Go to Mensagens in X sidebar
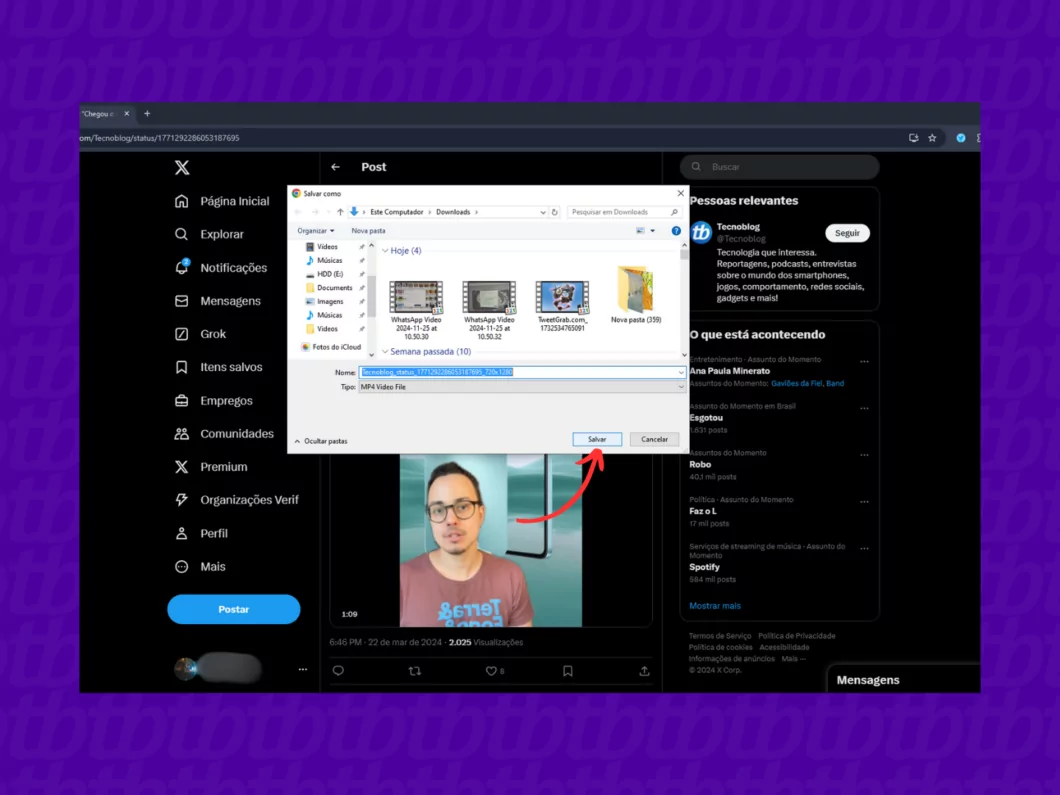The image size is (1060, 795). click(217, 301)
